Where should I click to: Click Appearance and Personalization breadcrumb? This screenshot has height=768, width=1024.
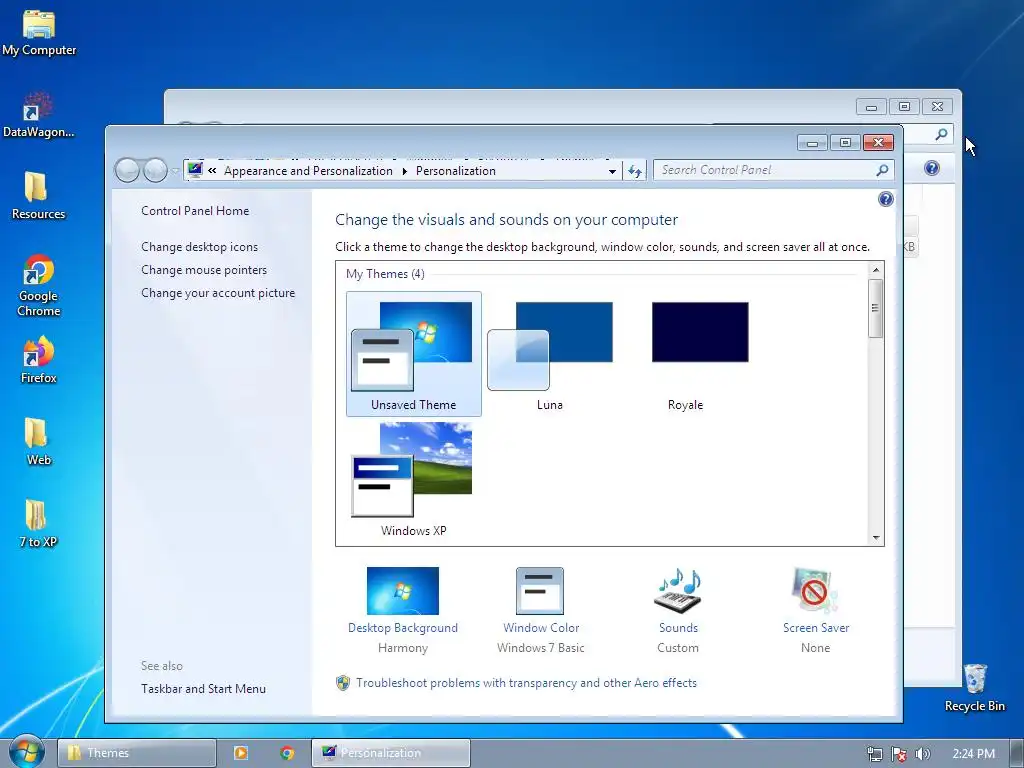click(308, 170)
